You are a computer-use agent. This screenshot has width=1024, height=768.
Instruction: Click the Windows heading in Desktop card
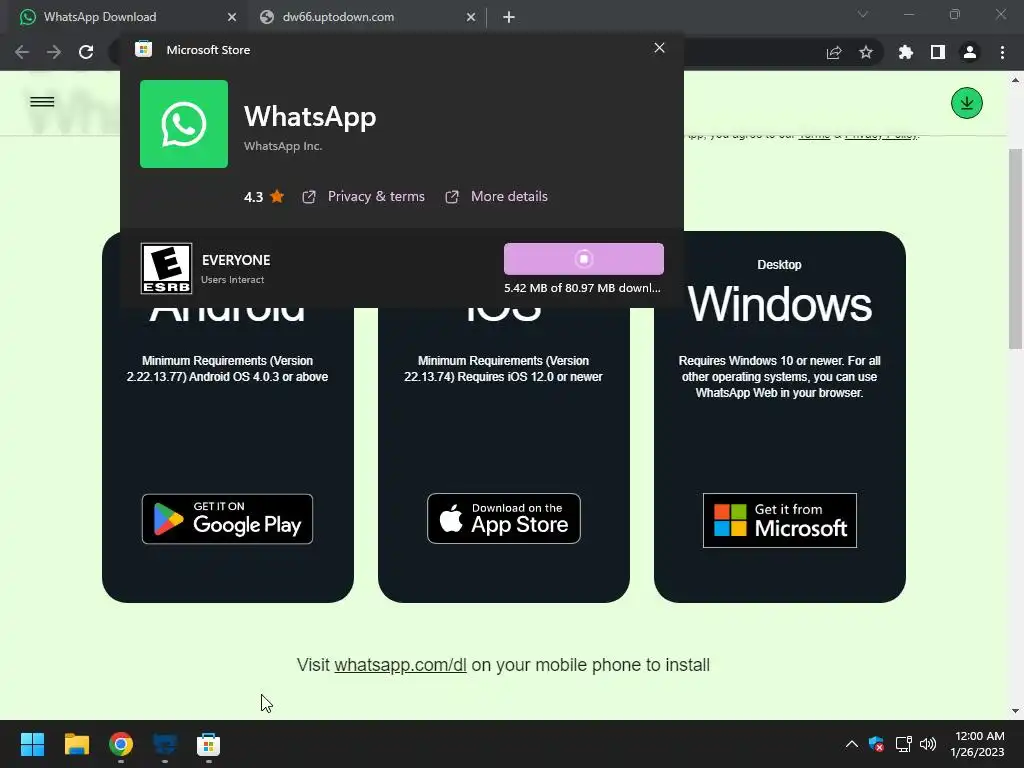click(x=780, y=304)
